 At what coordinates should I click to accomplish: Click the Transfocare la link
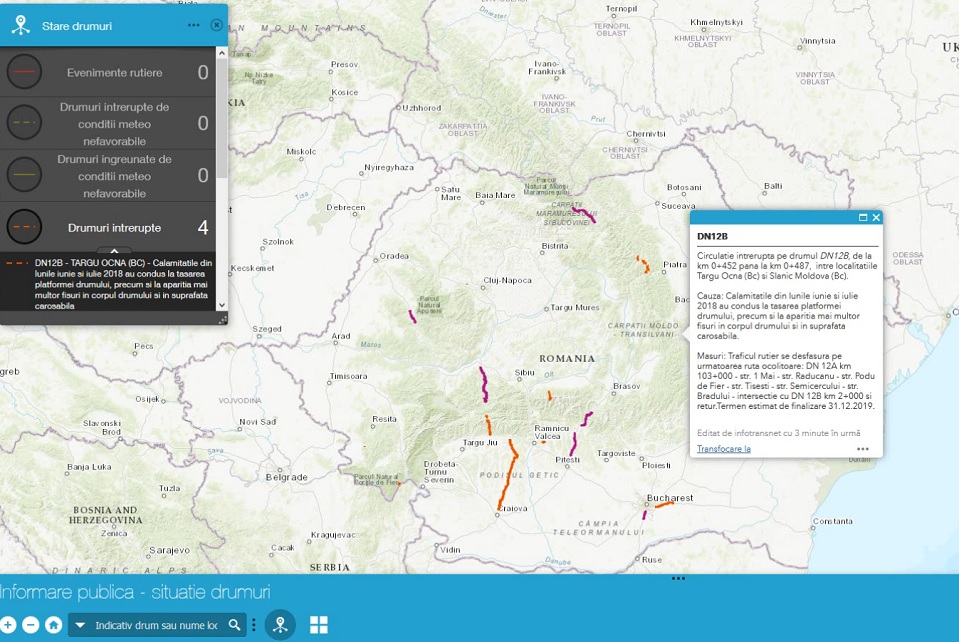click(x=723, y=449)
